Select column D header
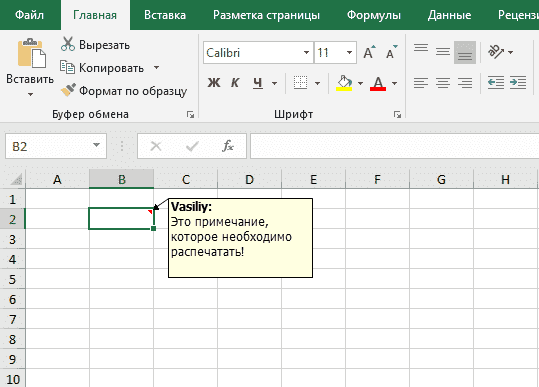The image size is (539, 387). point(250,179)
